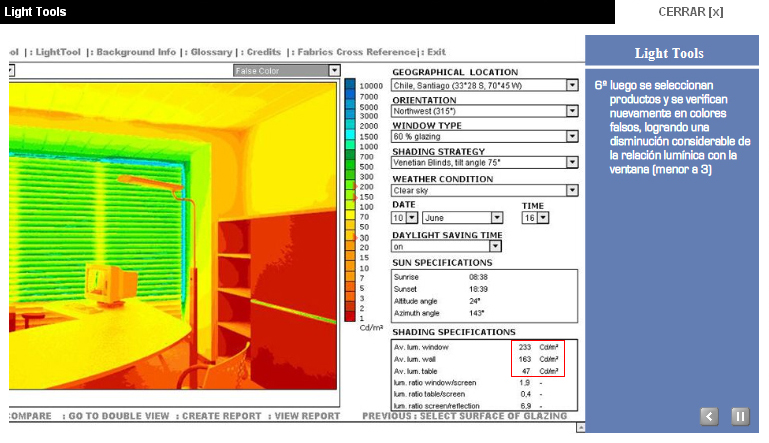Viewport: 769px width, 443px height.
Task: Click the false color room rendering
Action: (173, 235)
